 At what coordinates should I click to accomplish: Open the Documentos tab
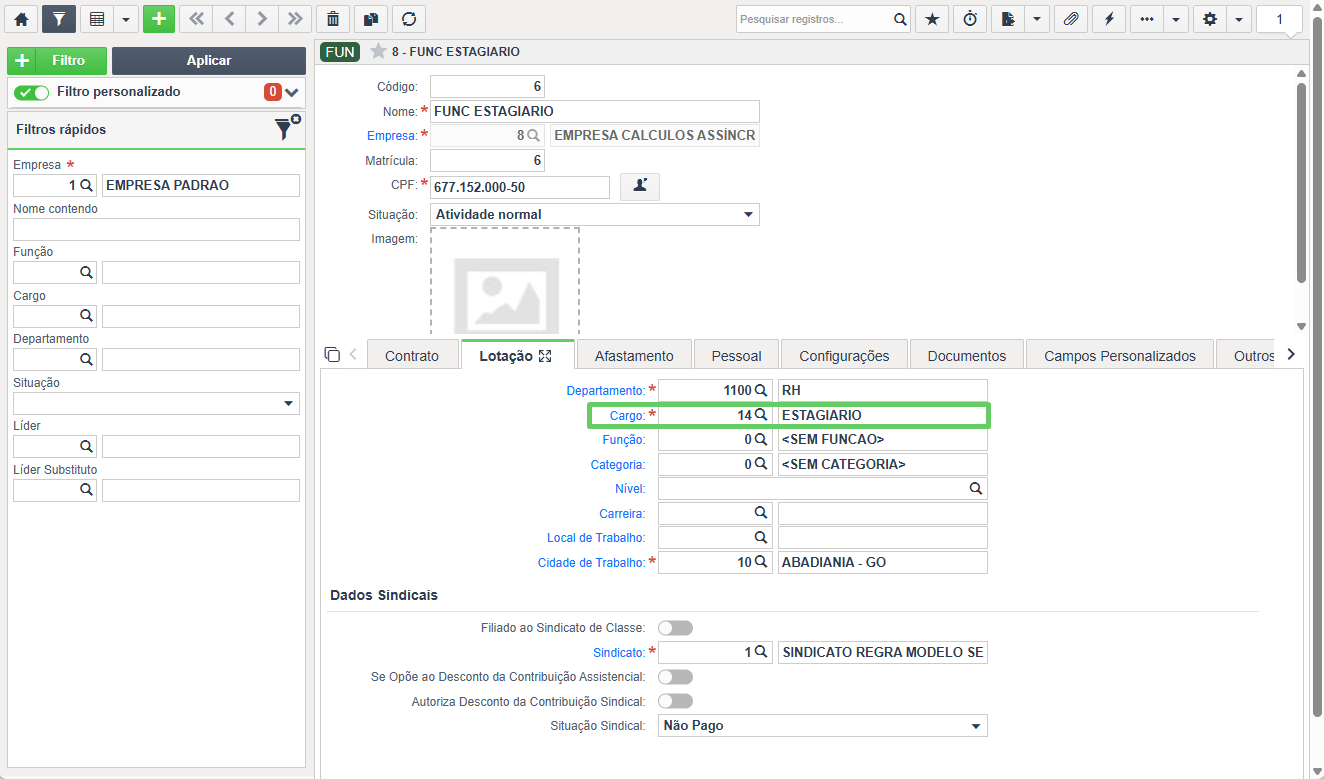tap(967, 355)
